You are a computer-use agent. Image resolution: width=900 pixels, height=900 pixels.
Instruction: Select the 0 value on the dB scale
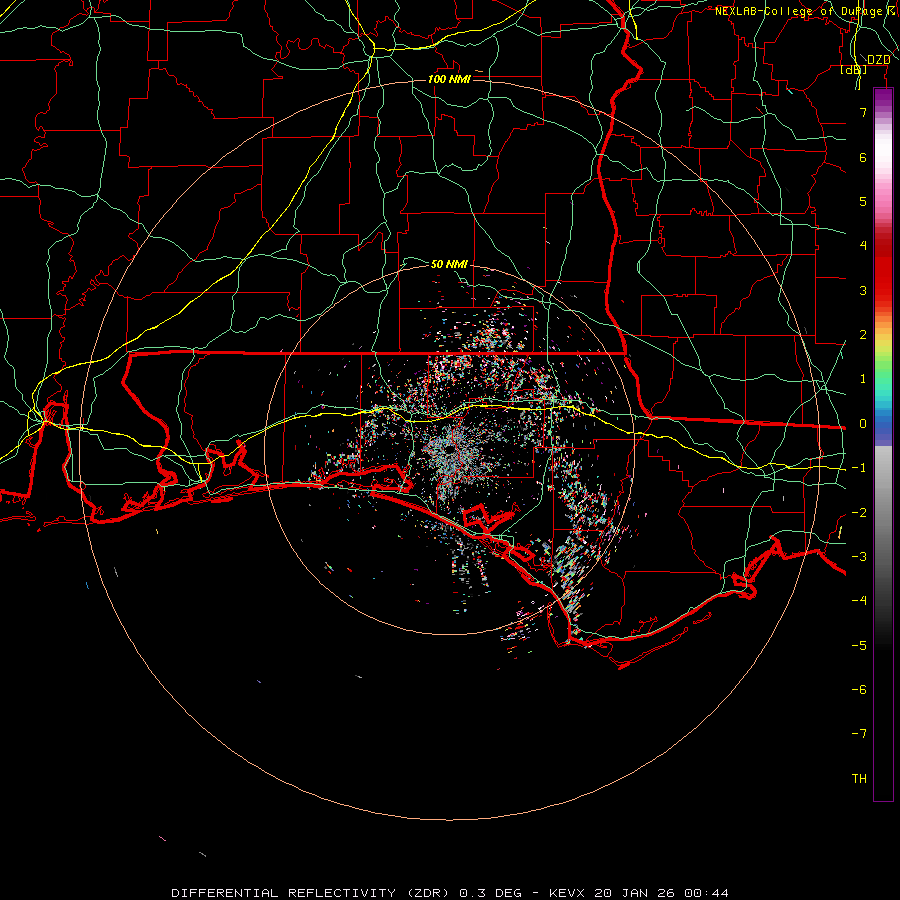[x=863, y=424]
